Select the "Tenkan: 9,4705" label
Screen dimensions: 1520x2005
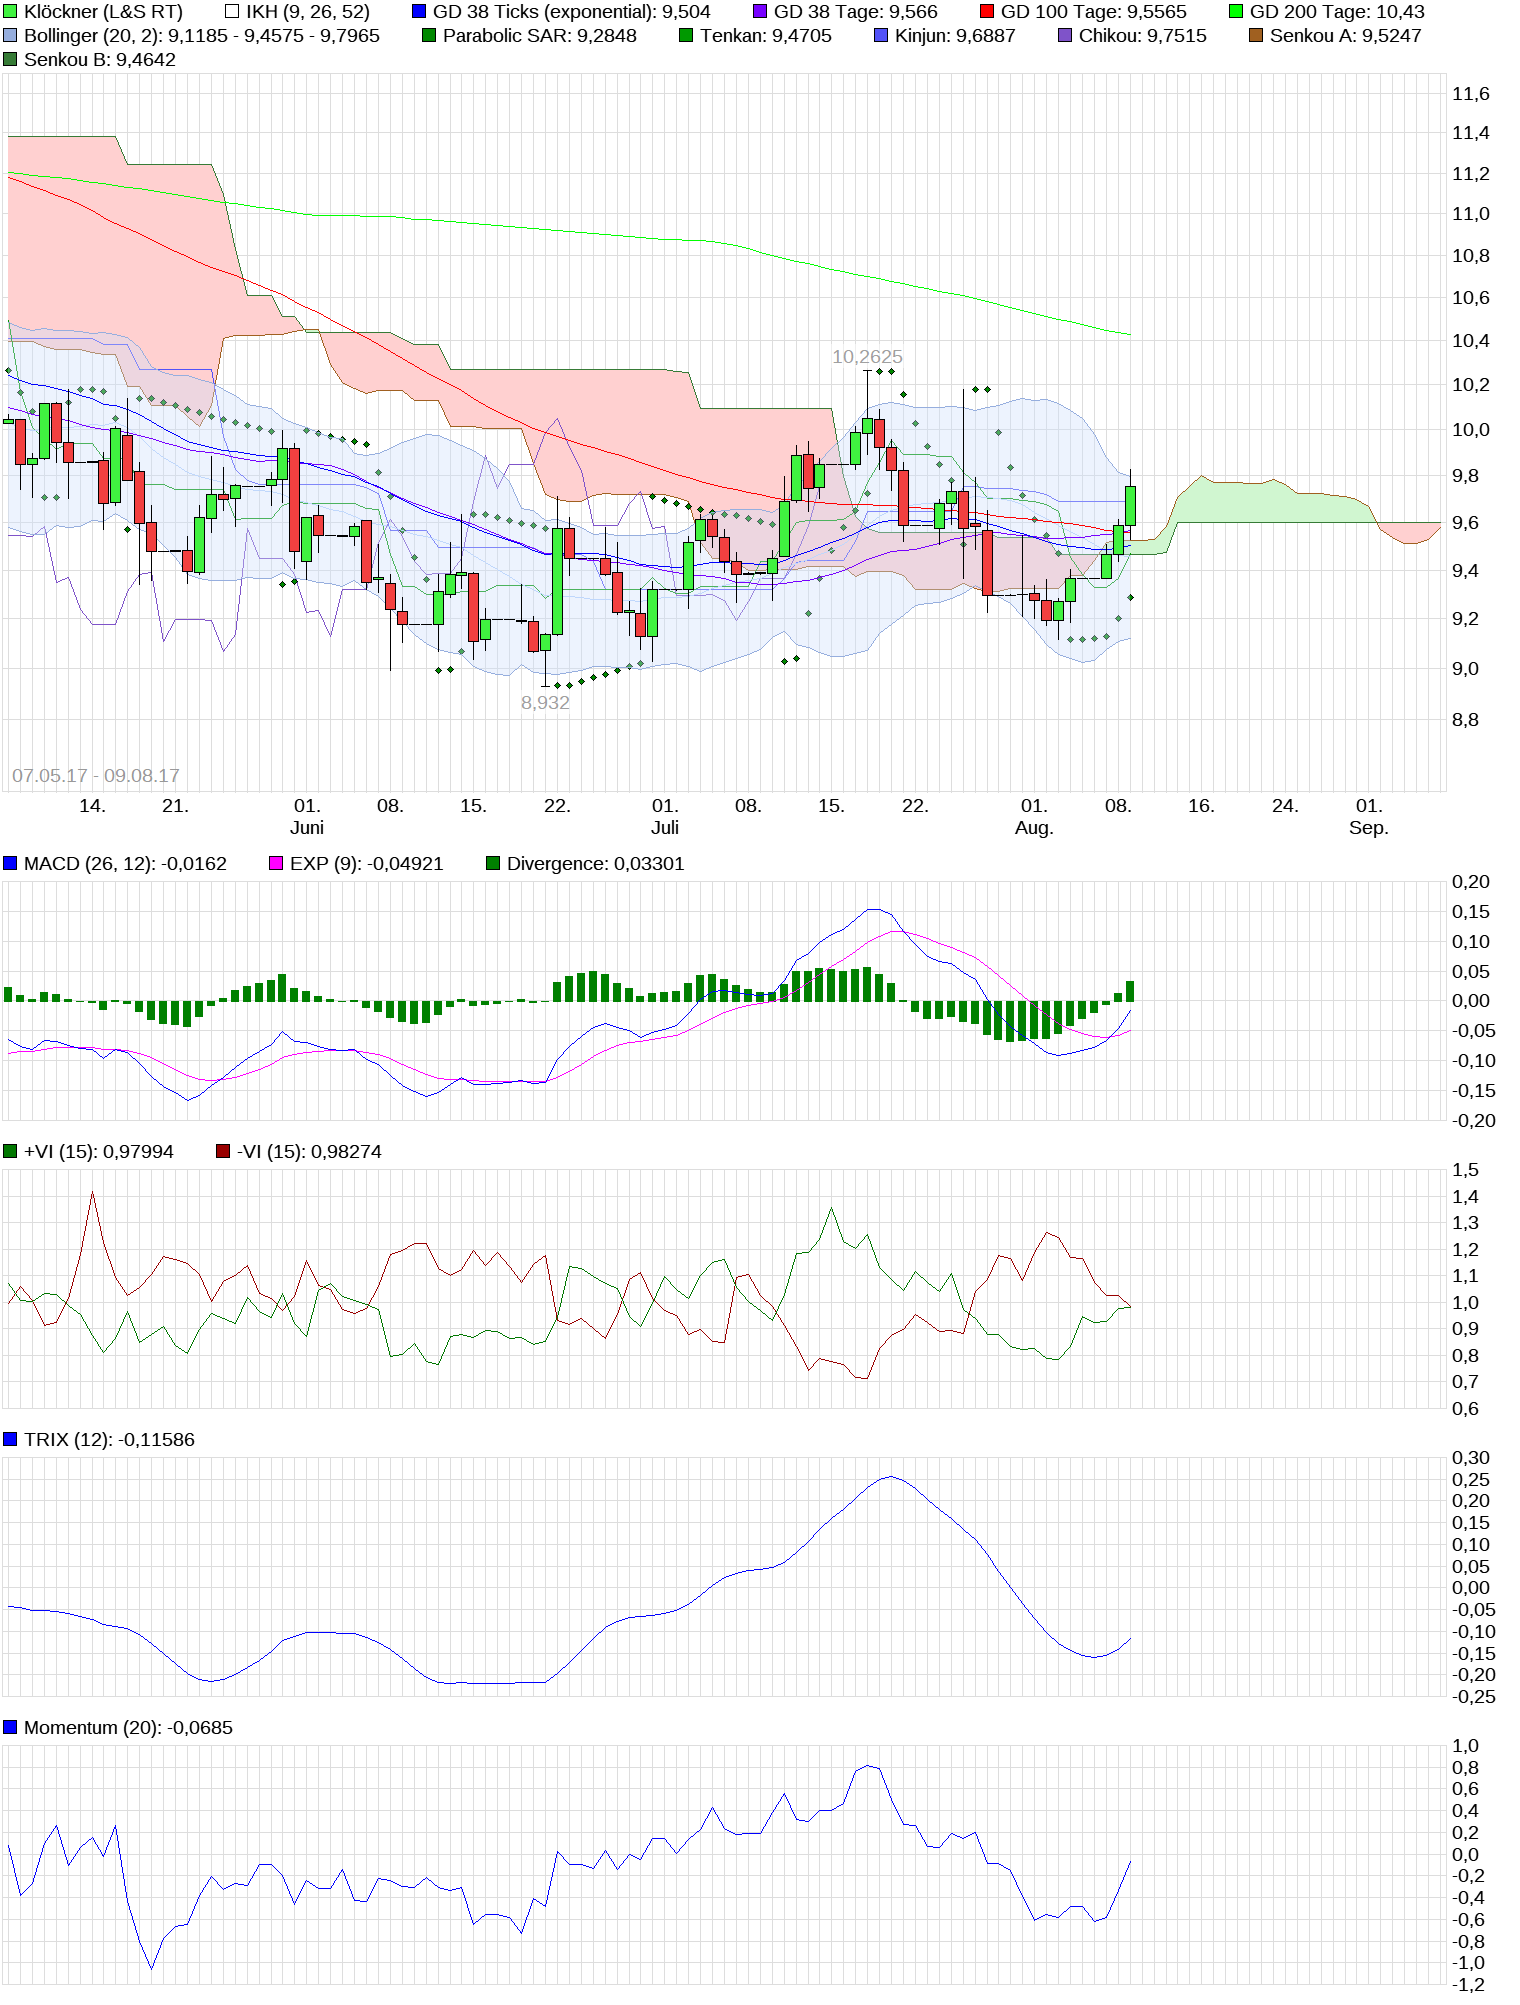766,36
